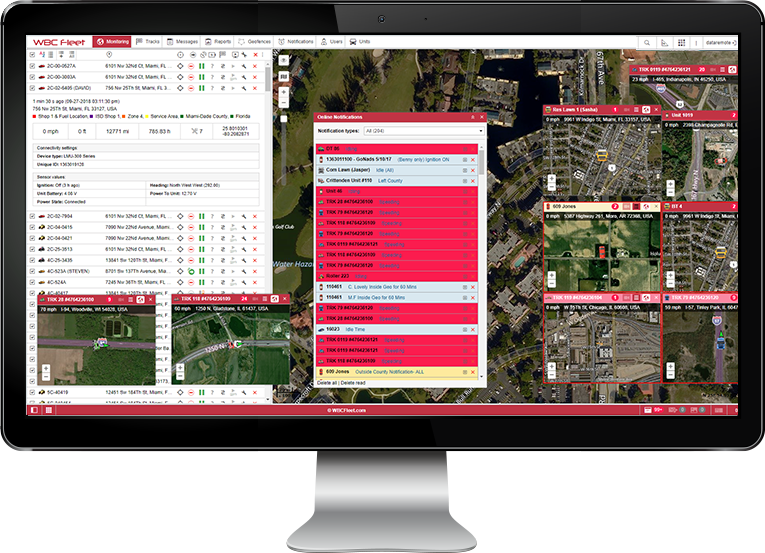
Task: Click the main map zoom slider handle
Action: (284, 119)
